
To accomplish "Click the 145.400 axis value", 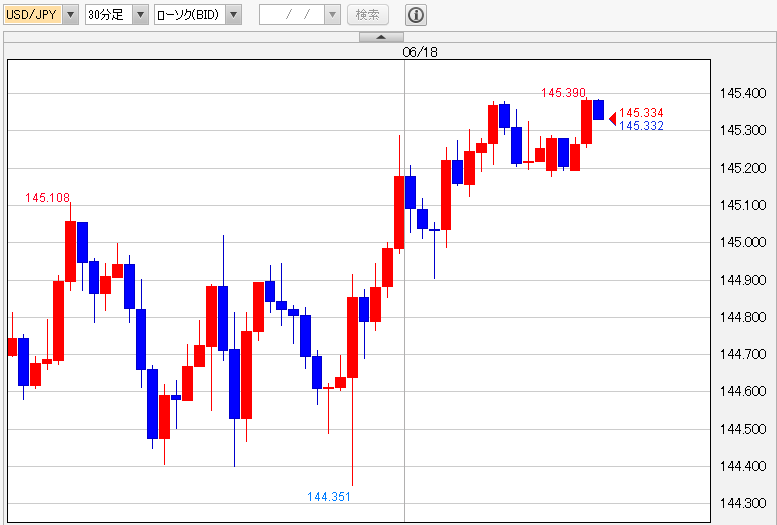I will click(x=743, y=93).
